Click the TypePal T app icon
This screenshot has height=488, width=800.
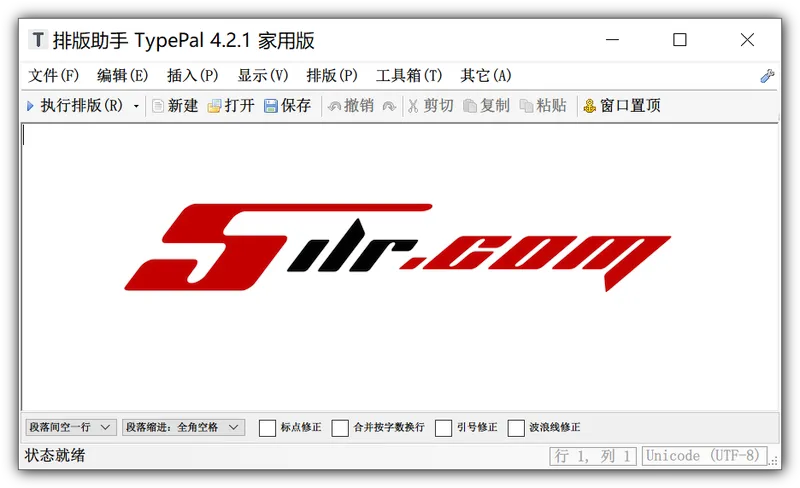pyautogui.click(x=38, y=40)
